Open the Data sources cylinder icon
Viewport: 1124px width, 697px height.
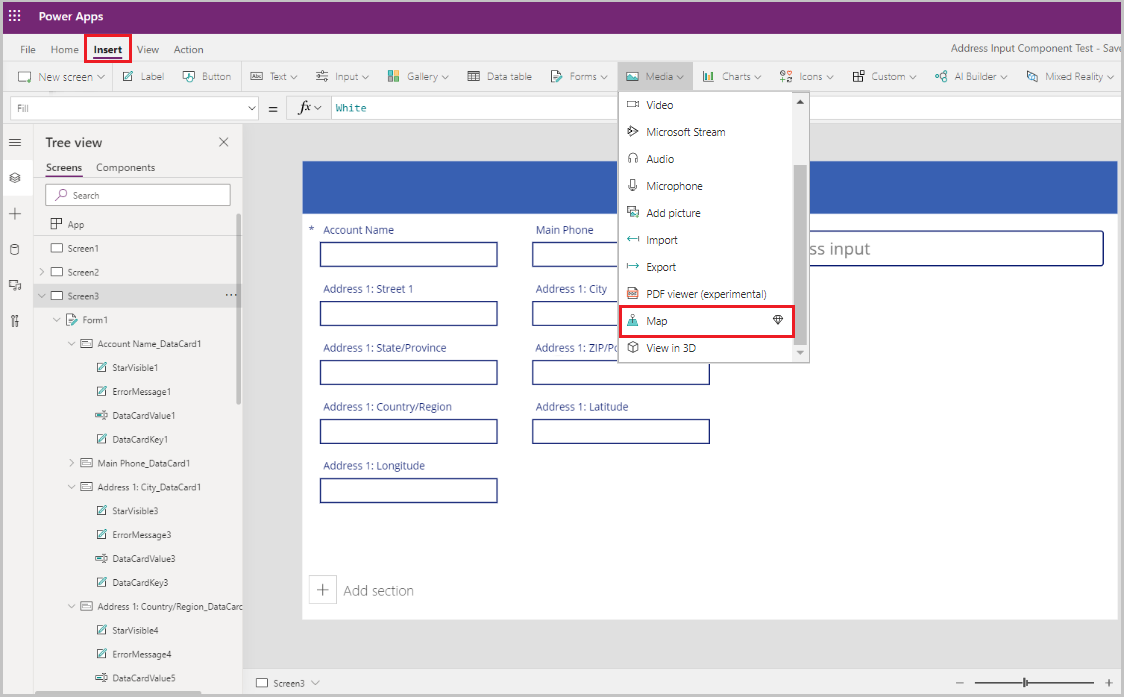point(15,250)
